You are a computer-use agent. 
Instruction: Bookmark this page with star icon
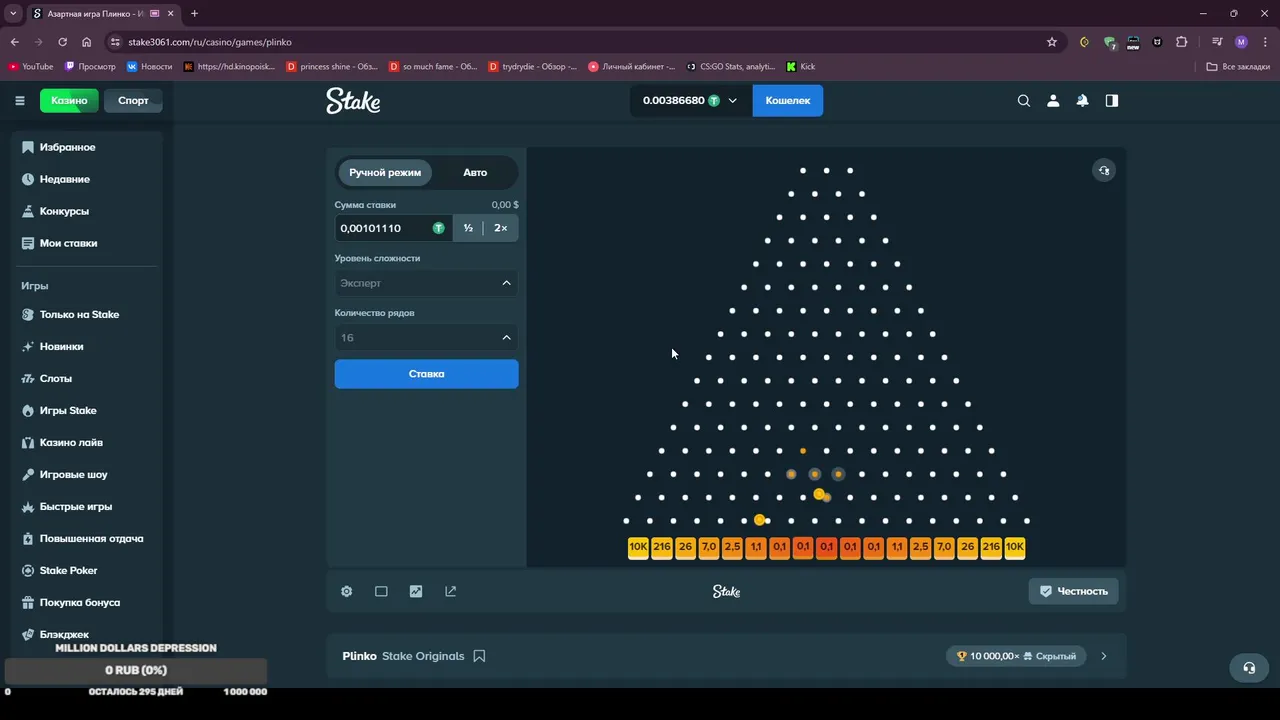[x=1052, y=42]
